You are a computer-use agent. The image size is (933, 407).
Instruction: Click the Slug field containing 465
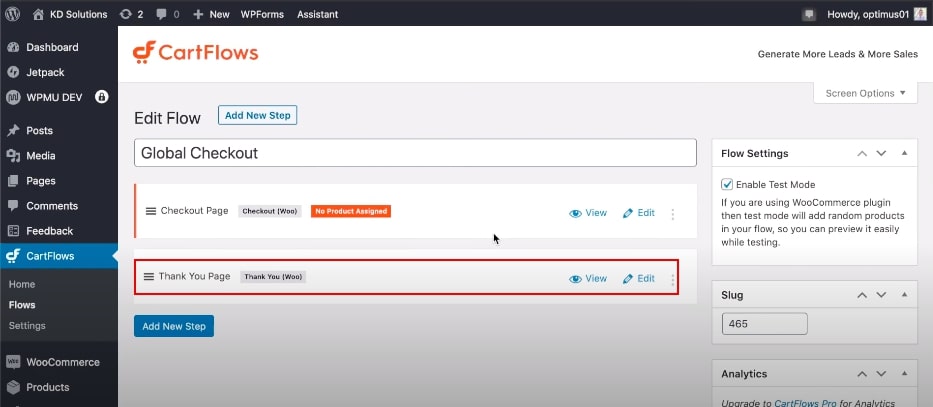point(765,324)
